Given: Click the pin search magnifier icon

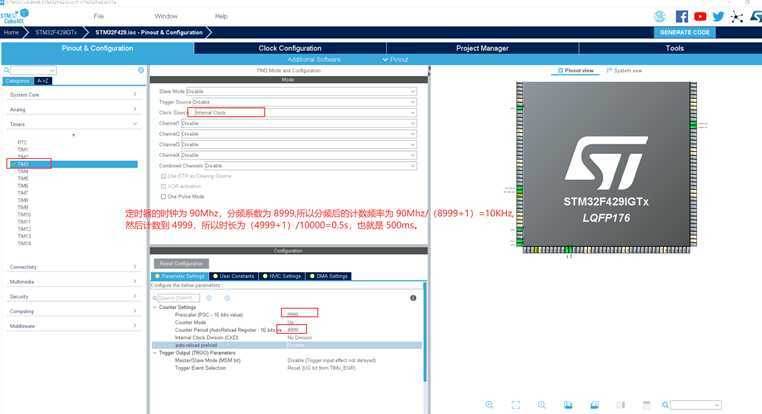Looking at the screenshot, I should pos(665,404).
